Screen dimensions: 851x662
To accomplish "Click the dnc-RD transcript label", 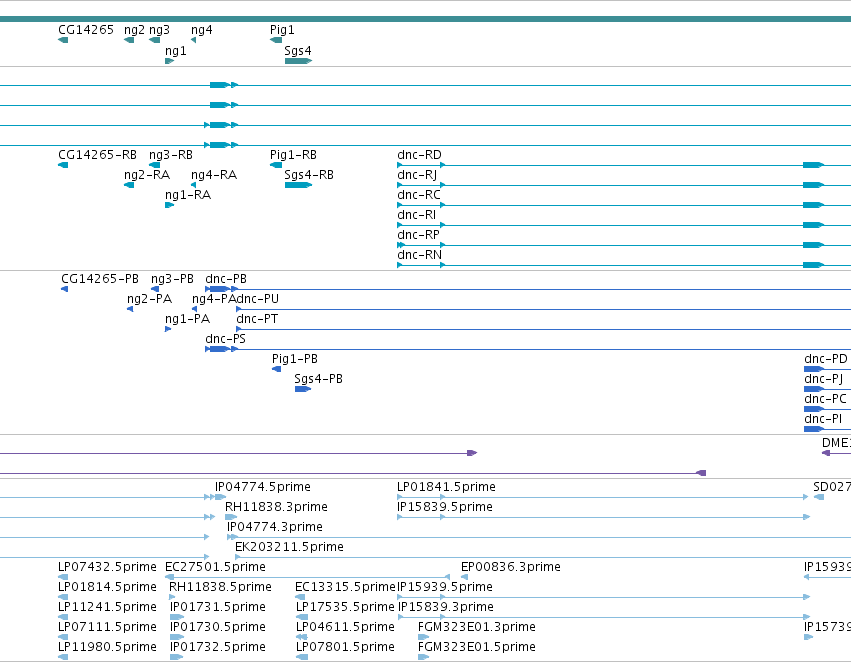I will tap(420, 155).
